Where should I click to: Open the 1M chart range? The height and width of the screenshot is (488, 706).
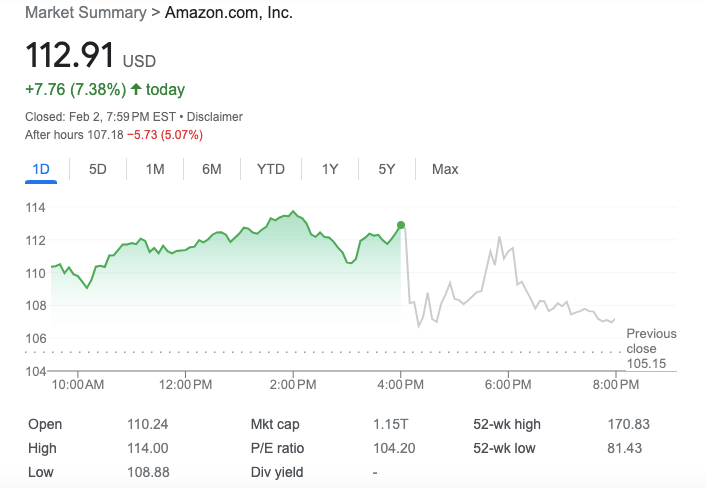click(x=155, y=169)
